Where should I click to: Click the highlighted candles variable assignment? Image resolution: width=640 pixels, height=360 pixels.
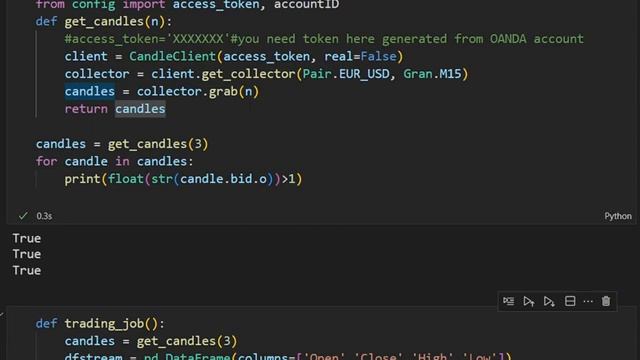[x=90, y=91]
